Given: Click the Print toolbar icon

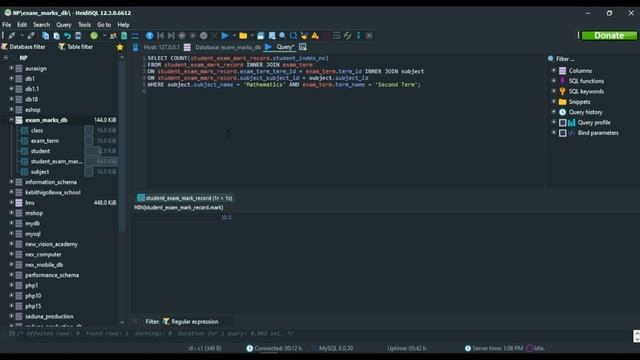Looking at the screenshot, I should pyautogui.click(x=78, y=36).
